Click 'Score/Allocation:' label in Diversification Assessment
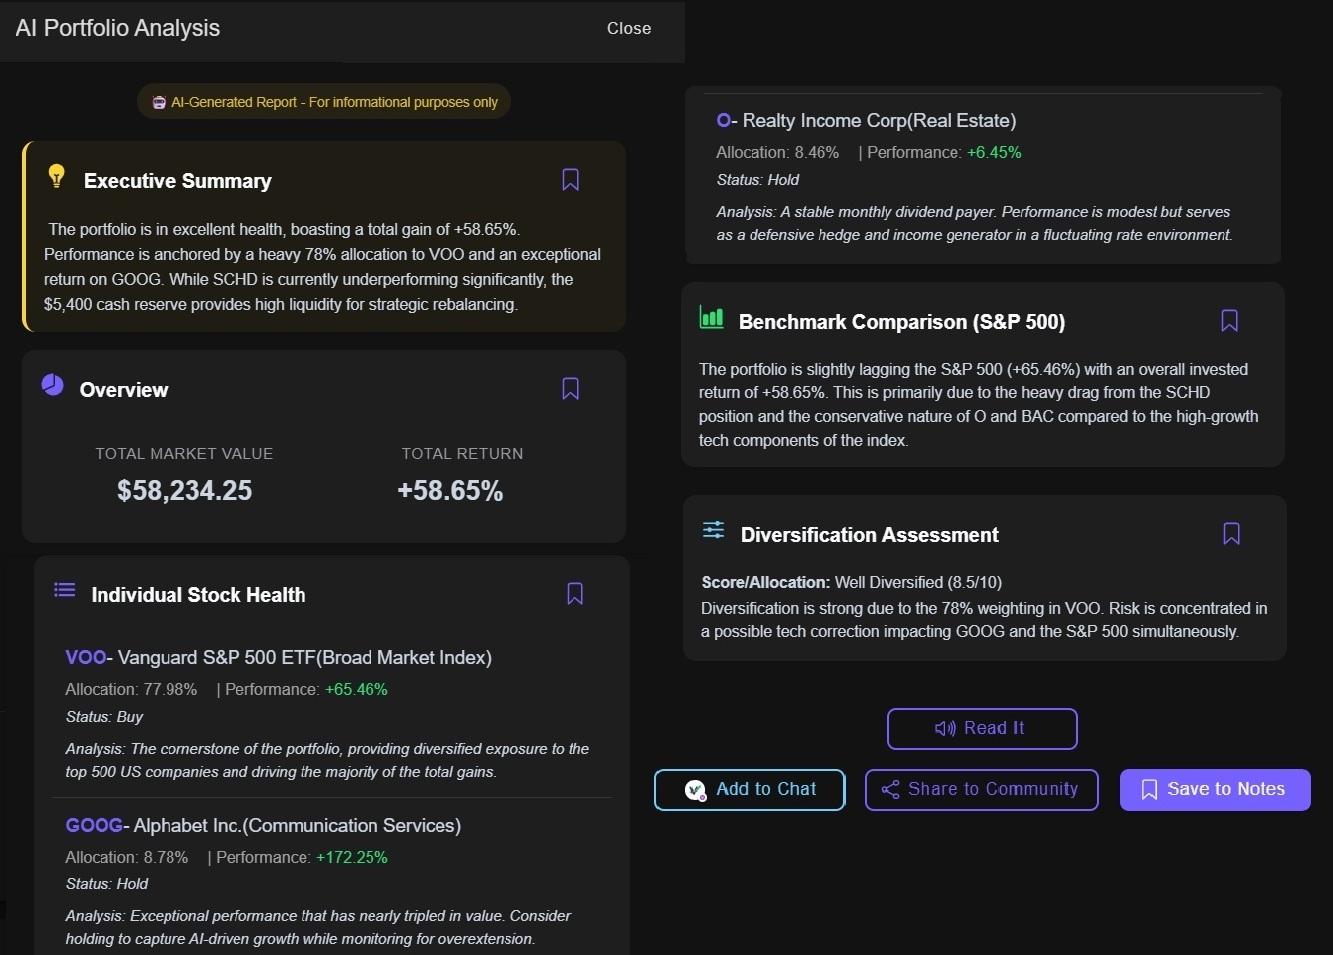This screenshot has height=955, width=1333. (766, 583)
